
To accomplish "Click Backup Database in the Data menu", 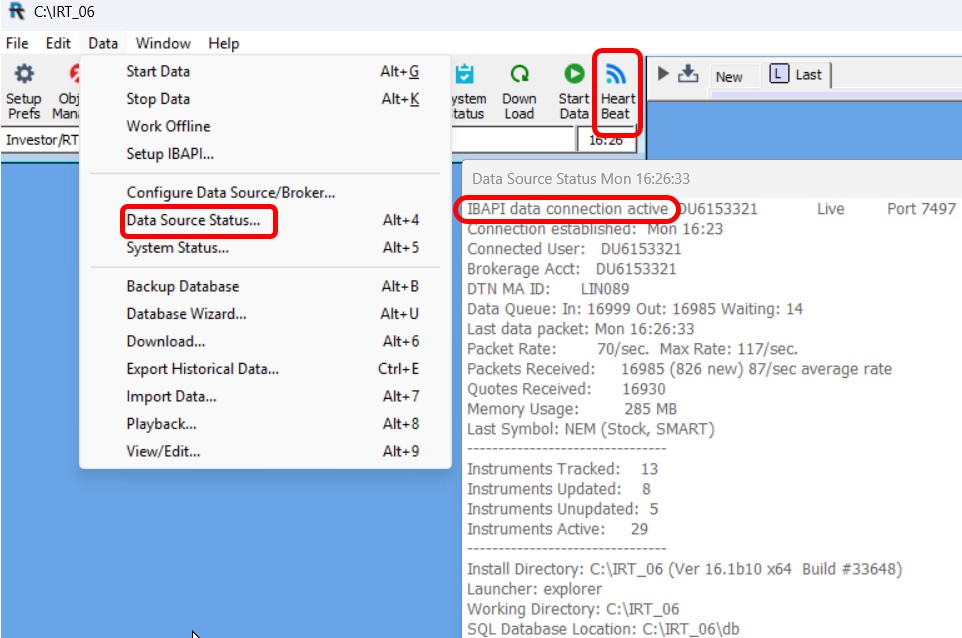I will tap(183, 286).
